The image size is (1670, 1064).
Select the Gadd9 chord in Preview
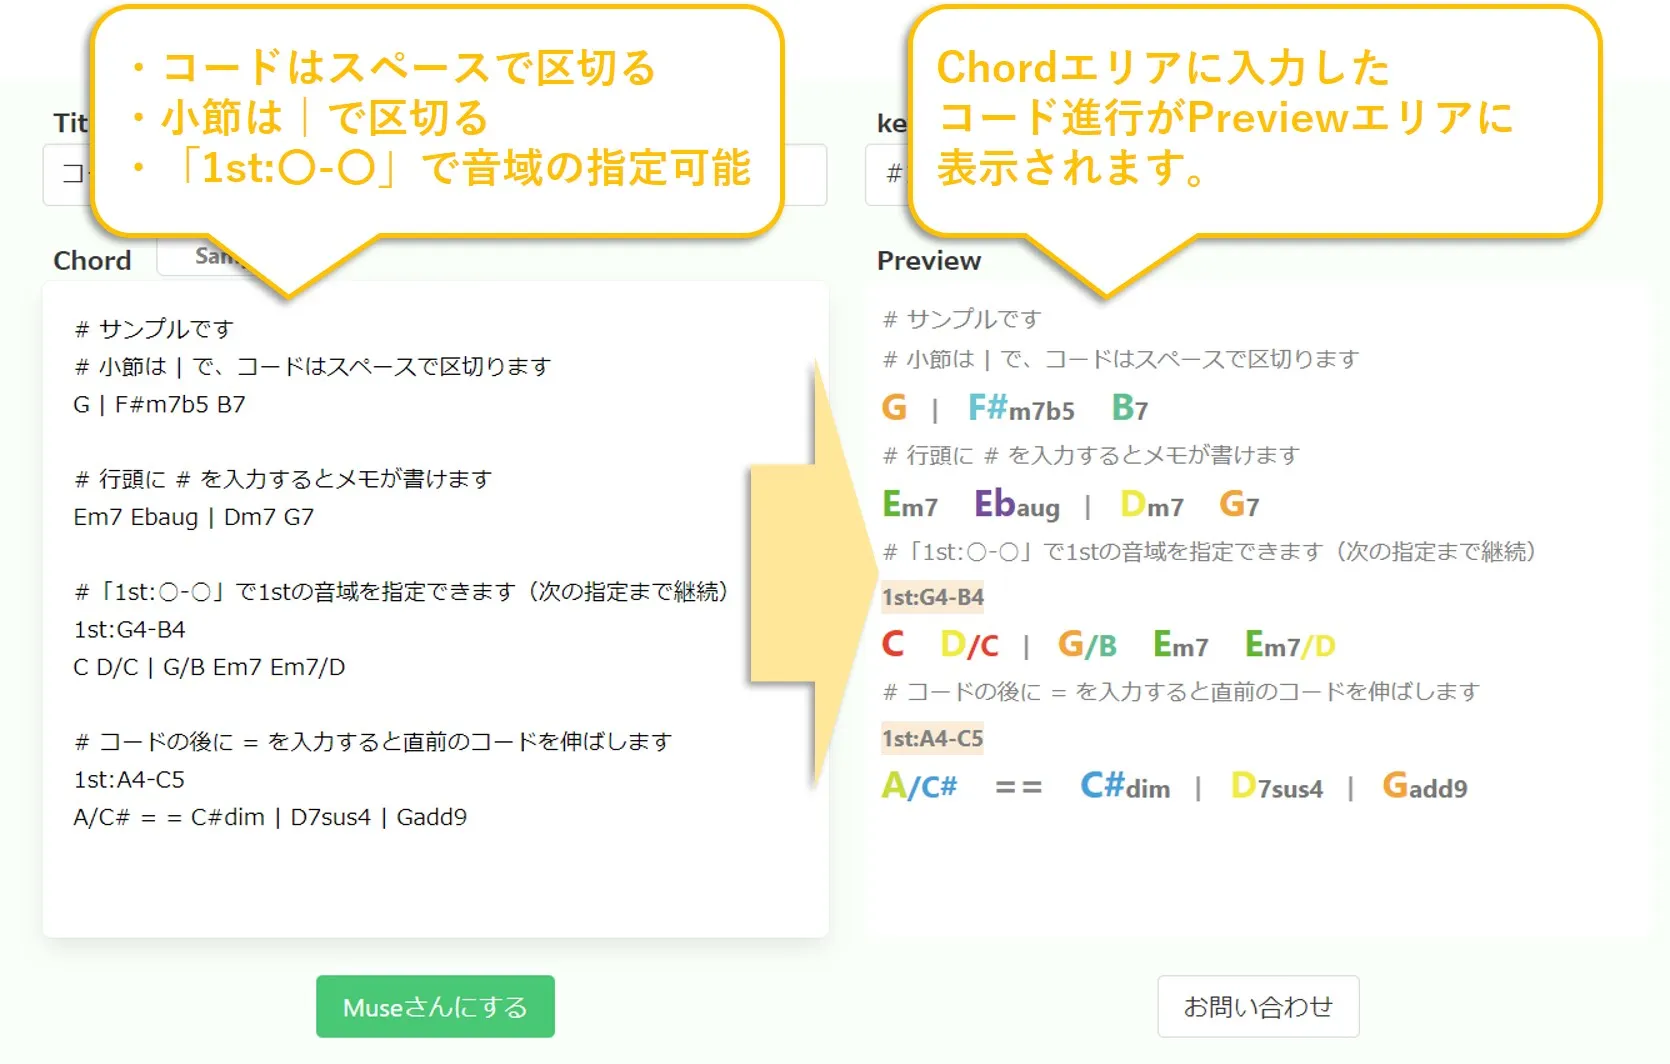[1424, 787]
